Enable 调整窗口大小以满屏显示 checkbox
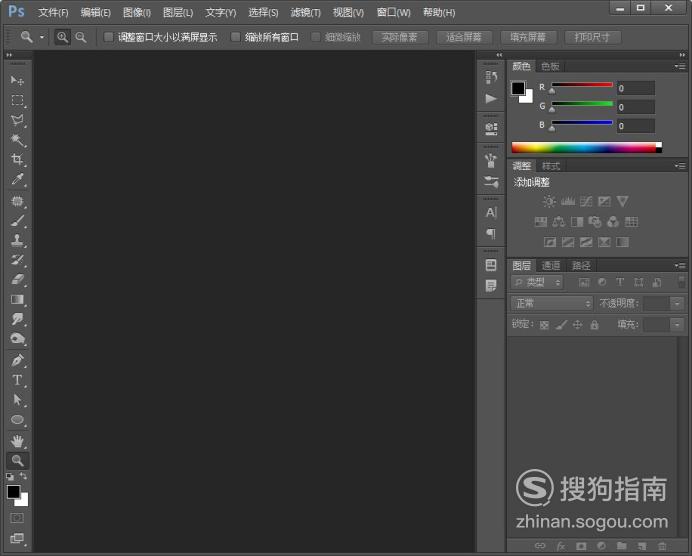 pos(108,37)
